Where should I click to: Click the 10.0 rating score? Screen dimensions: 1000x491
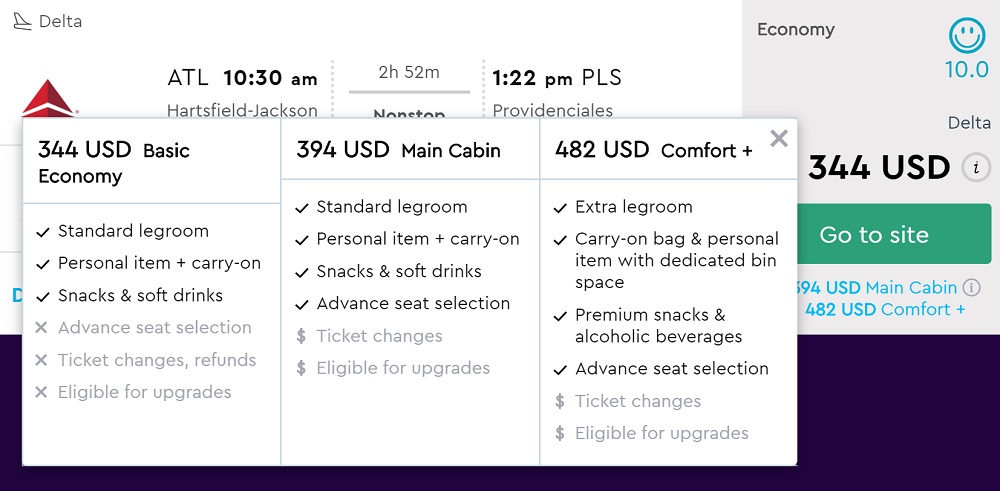pos(967,70)
